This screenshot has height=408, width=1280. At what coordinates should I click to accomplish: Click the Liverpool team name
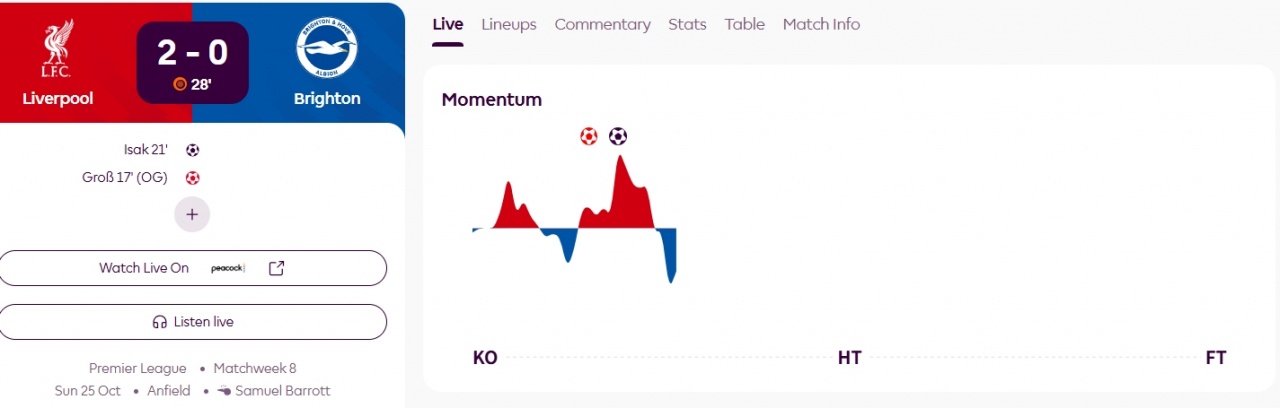(58, 99)
